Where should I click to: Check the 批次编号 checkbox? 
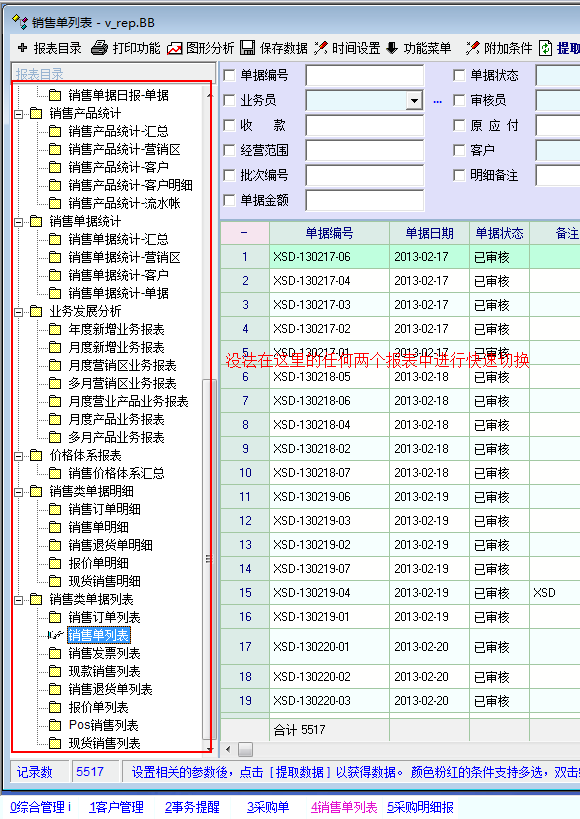(229, 176)
